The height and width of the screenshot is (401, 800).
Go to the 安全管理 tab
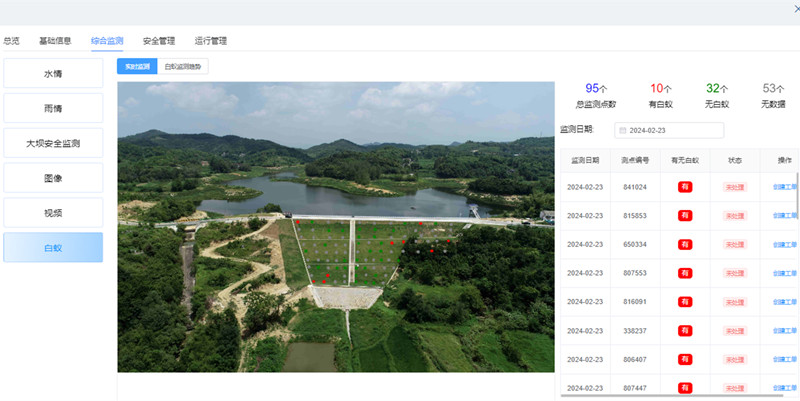coord(159,41)
